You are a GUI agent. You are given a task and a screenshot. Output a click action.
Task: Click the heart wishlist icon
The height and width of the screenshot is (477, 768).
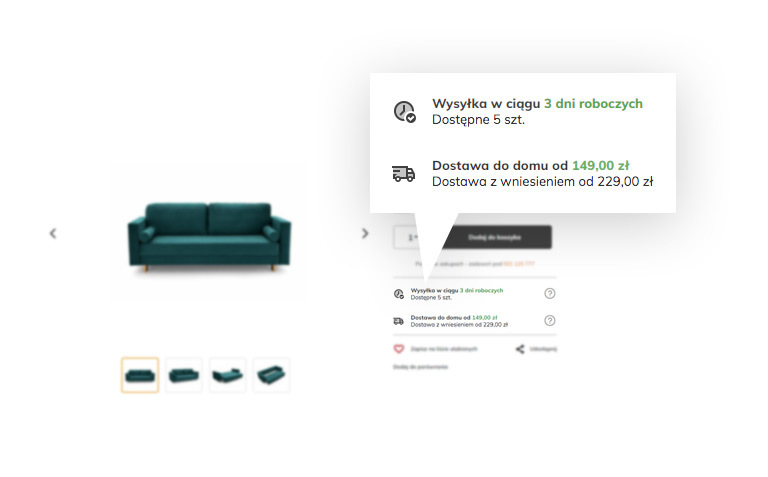399,349
